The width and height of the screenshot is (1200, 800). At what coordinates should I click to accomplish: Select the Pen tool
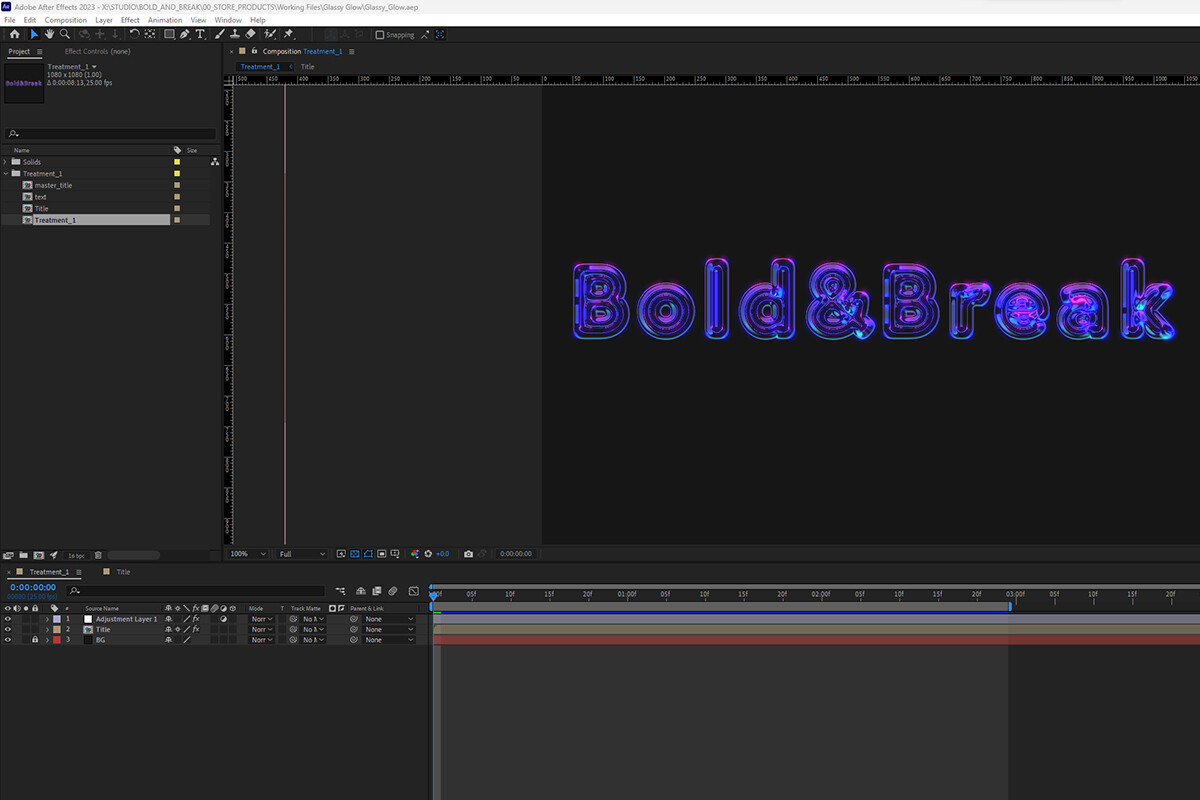tap(185, 34)
